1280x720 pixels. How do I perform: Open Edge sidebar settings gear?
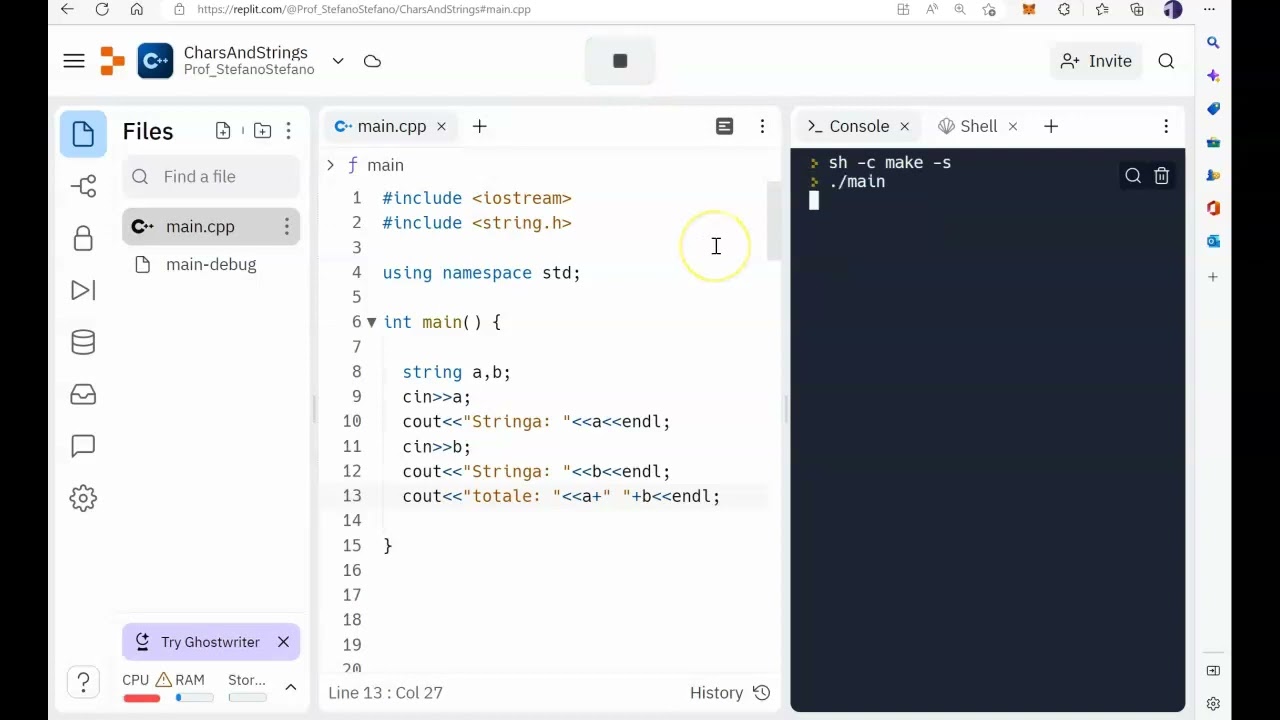(1213, 703)
